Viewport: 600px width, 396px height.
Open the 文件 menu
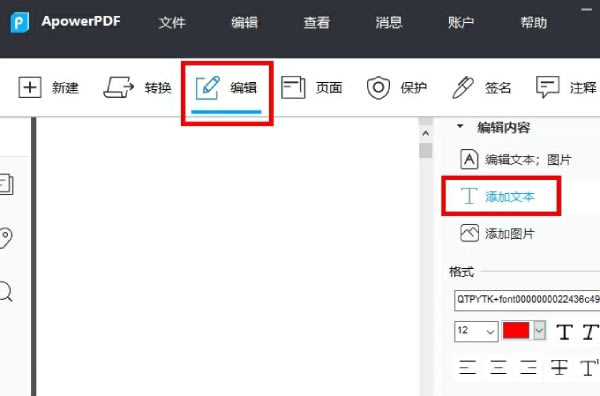(x=172, y=23)
